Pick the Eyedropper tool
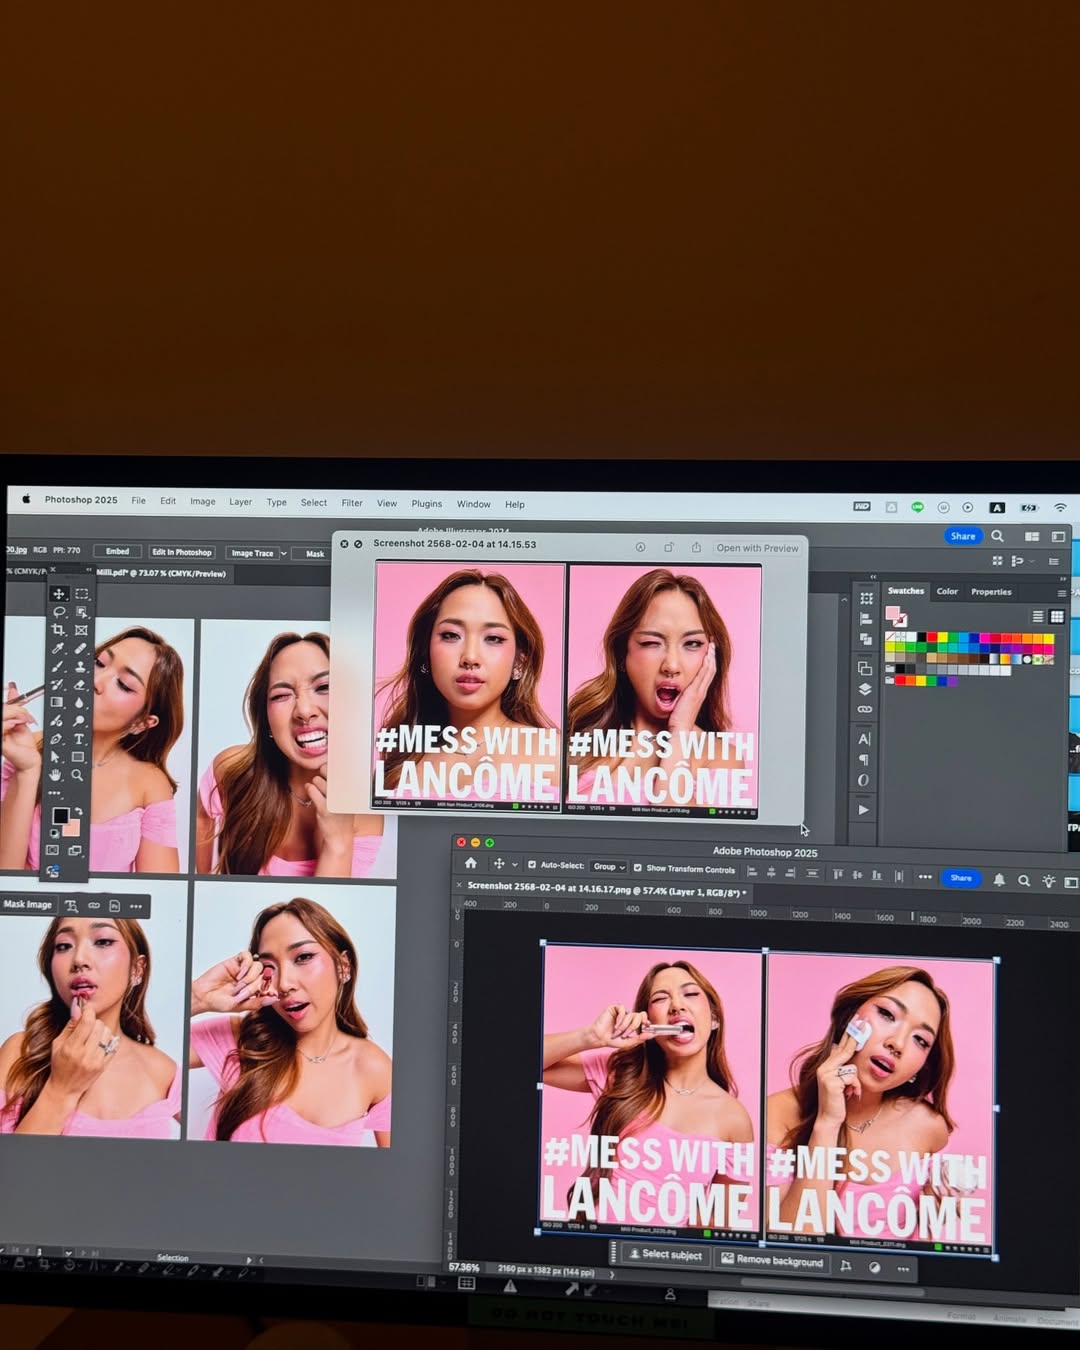The image size is (1080, 1350). click(x=59, y=649)
